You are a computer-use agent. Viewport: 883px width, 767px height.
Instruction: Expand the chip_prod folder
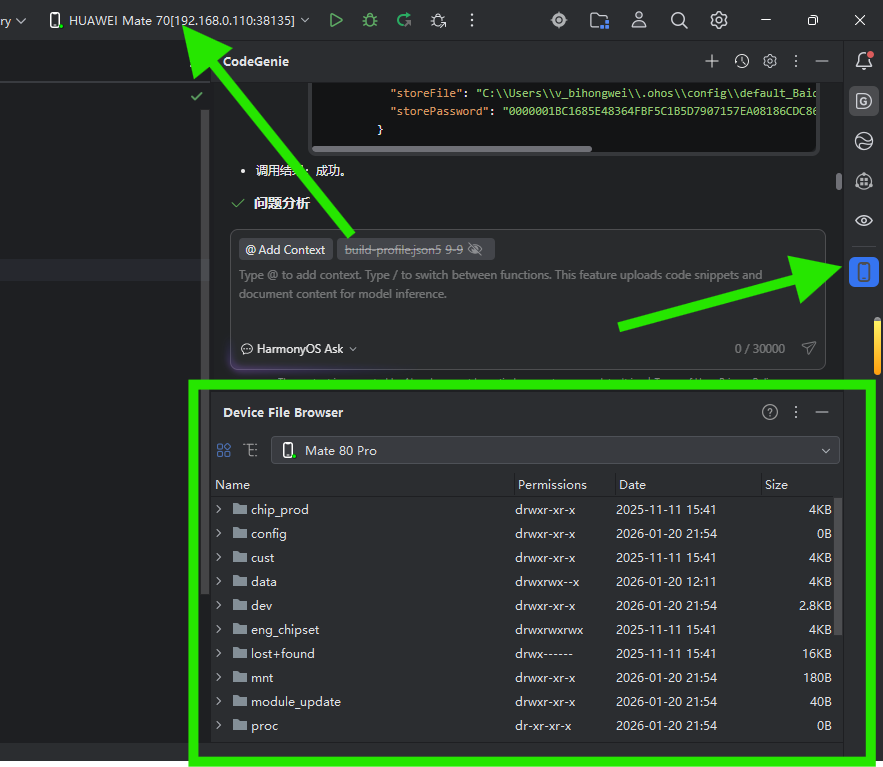coord(219,509)
